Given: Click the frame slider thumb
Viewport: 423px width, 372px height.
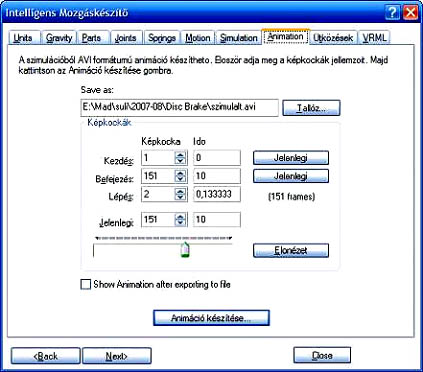Looking at the screenshot, I should (x=185, y=250).
